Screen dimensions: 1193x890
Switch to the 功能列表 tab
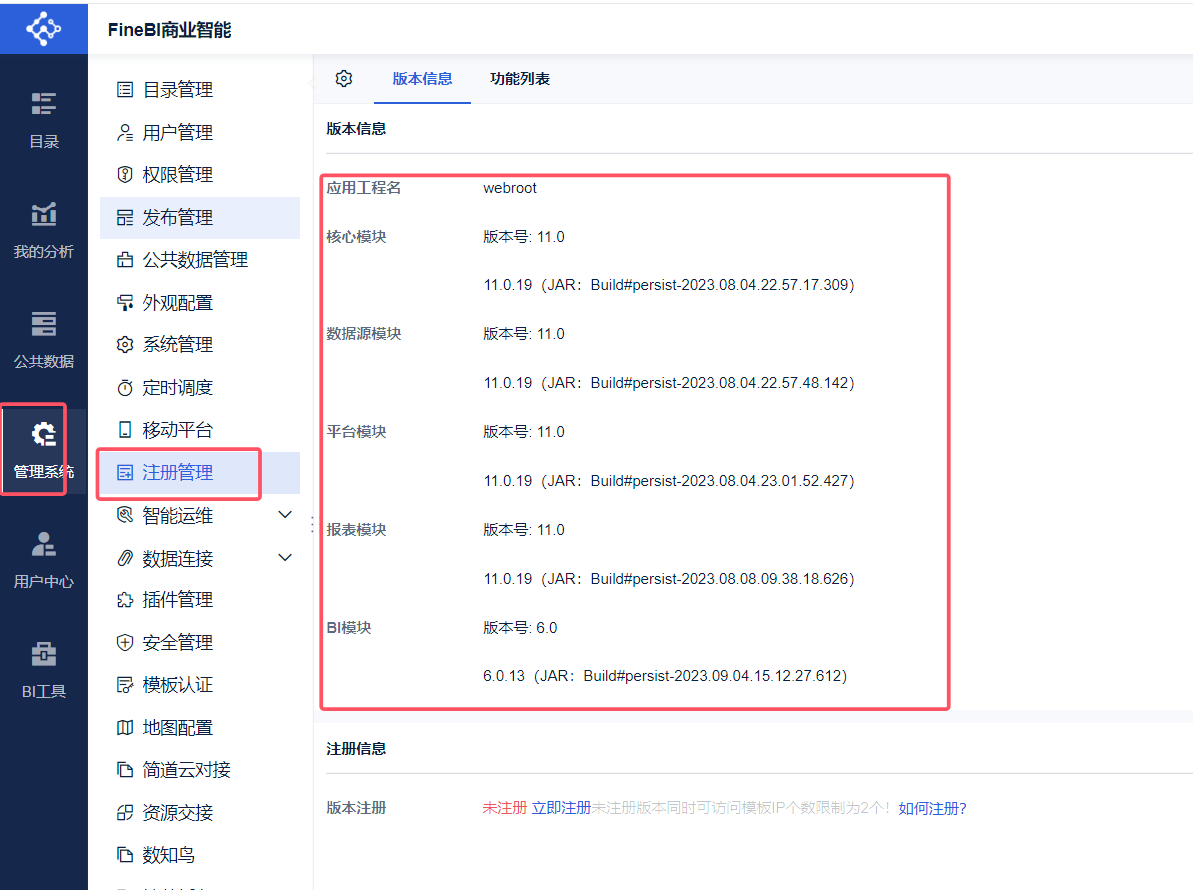pos(520,78)
